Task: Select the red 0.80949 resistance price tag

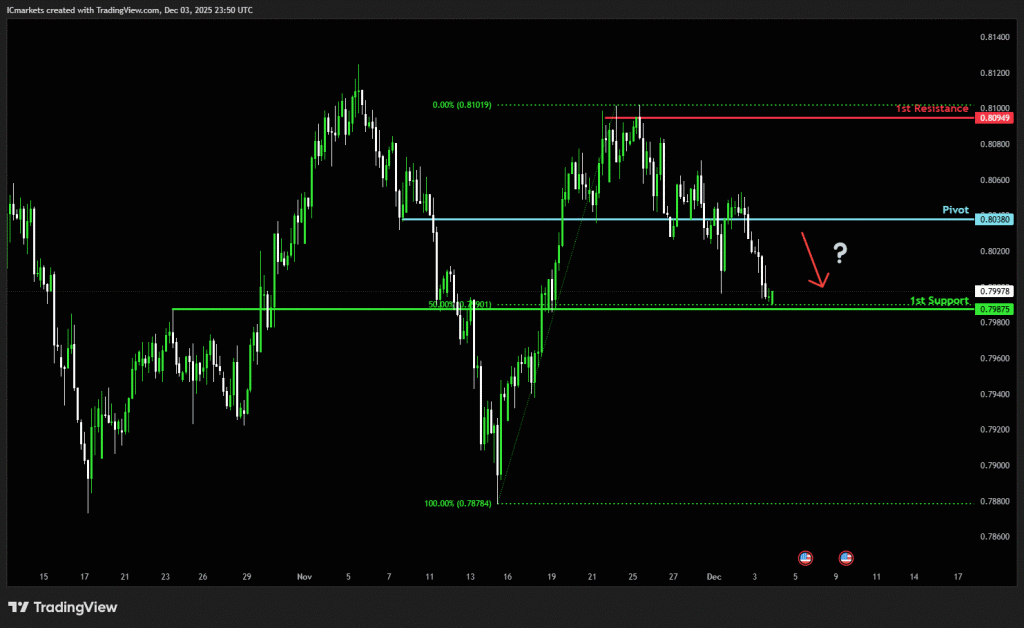Action: [x=996, y=118]
